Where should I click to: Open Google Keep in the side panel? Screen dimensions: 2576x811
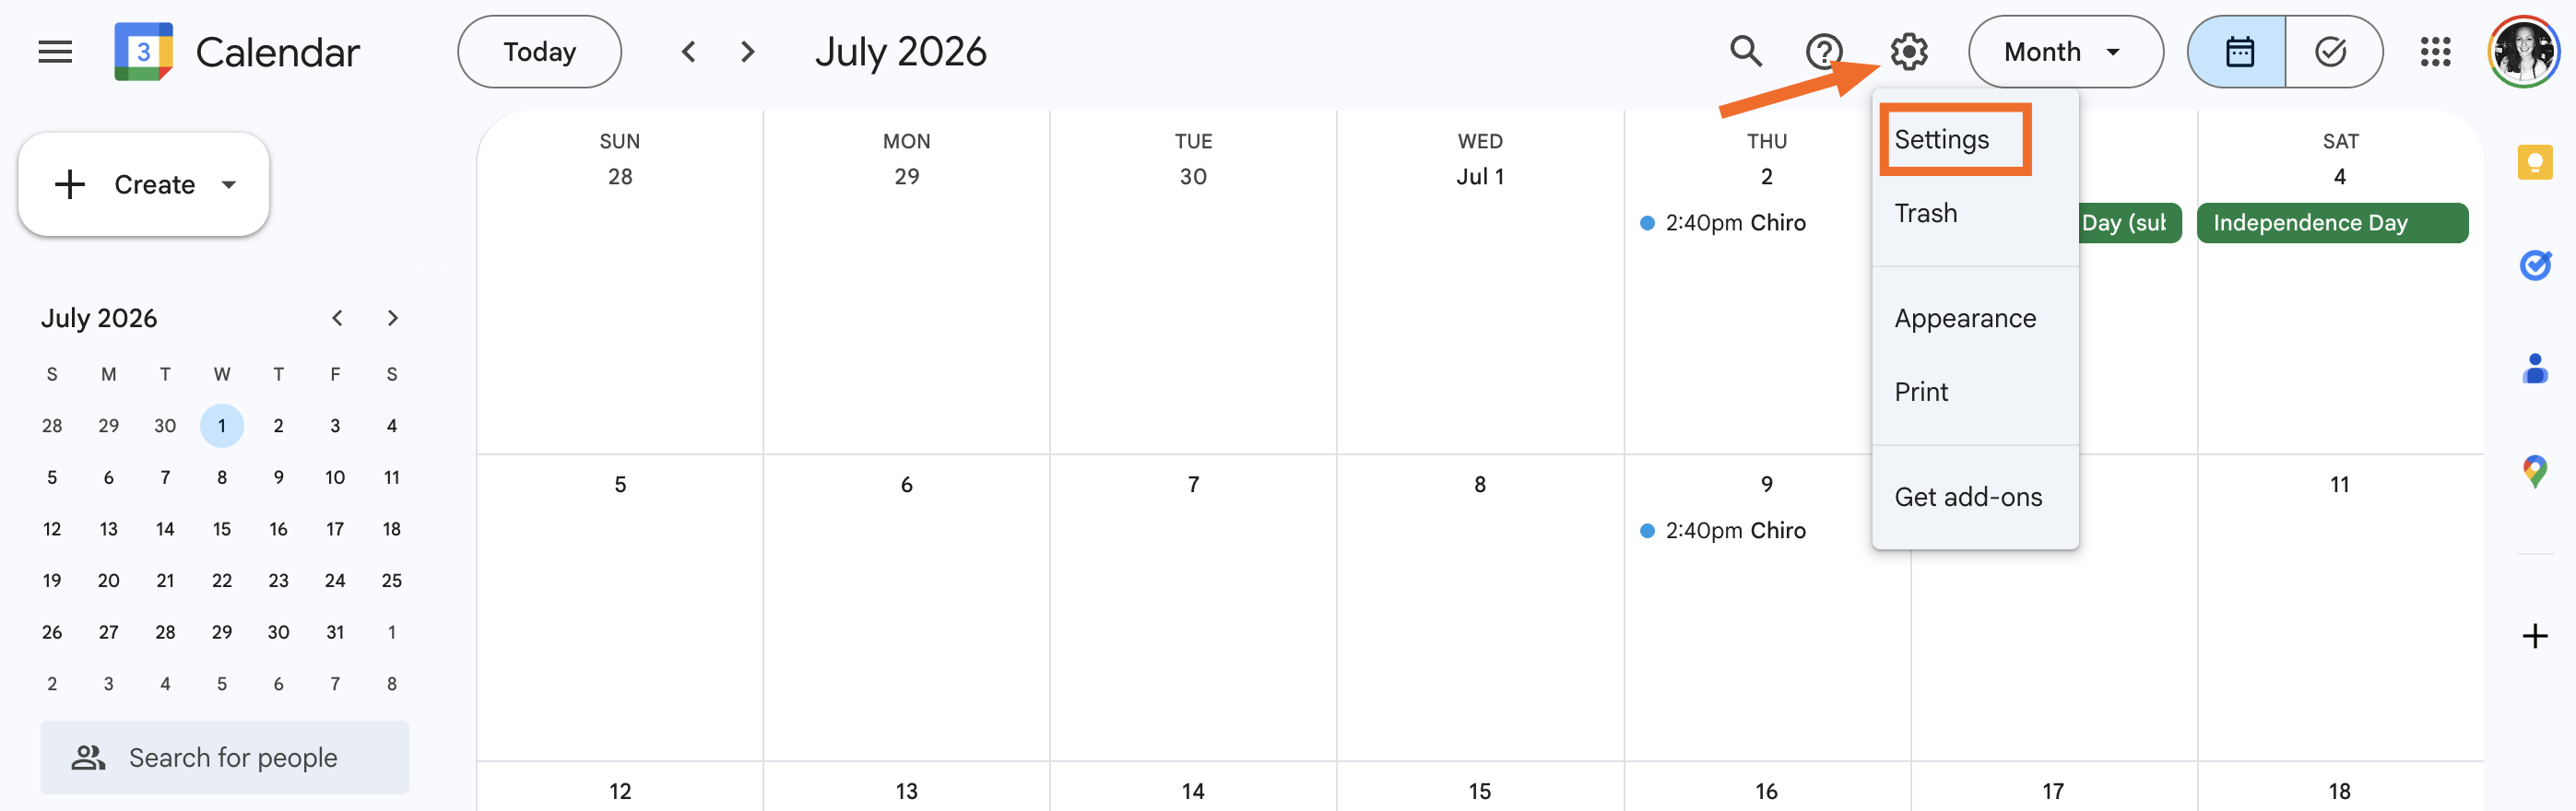tap(2536, 162)
